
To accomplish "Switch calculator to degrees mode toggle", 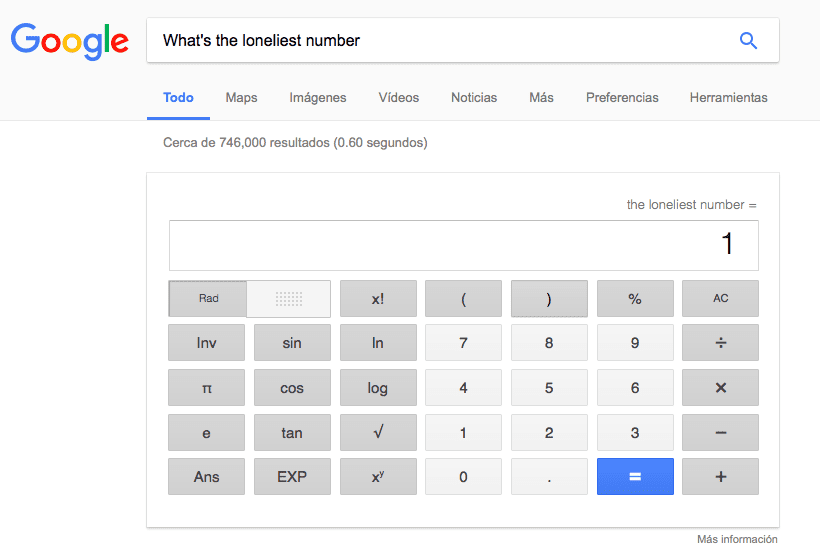I will click(289, 298).
